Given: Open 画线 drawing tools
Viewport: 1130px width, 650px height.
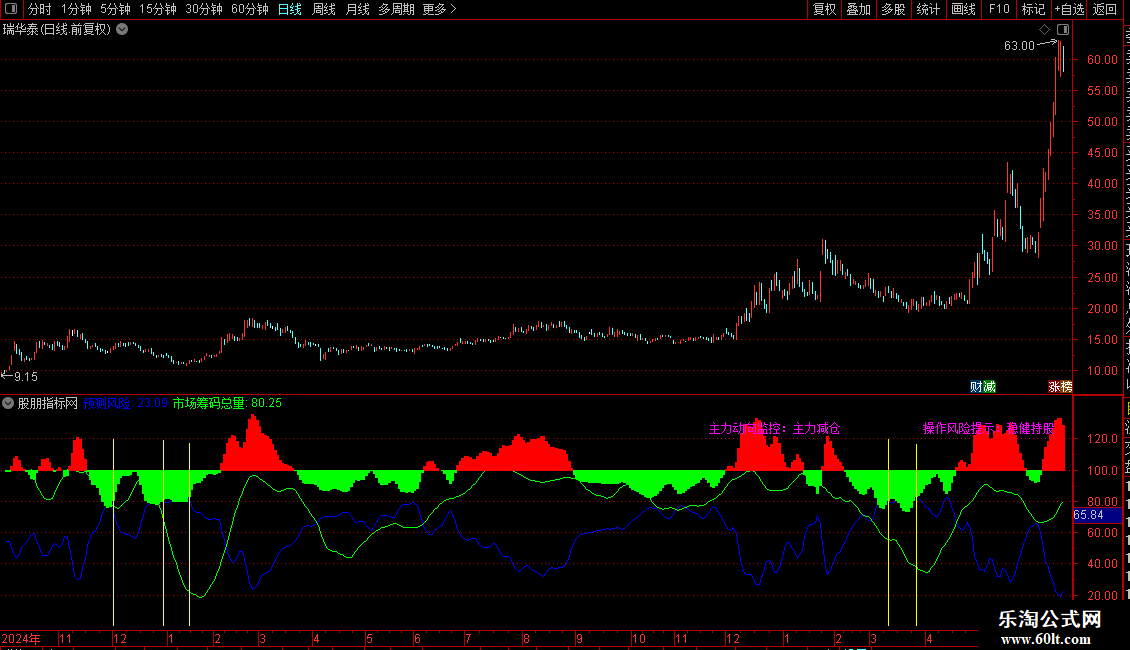Looking at the screenshot, I should tap(963, 9).
